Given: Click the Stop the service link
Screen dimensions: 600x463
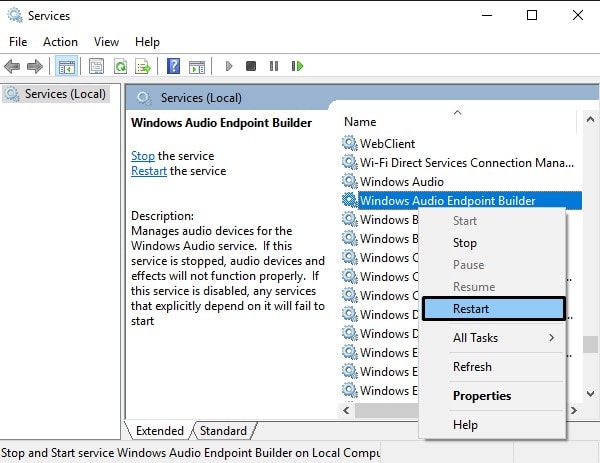Looking at the screenshot, I should click(142, 156).
